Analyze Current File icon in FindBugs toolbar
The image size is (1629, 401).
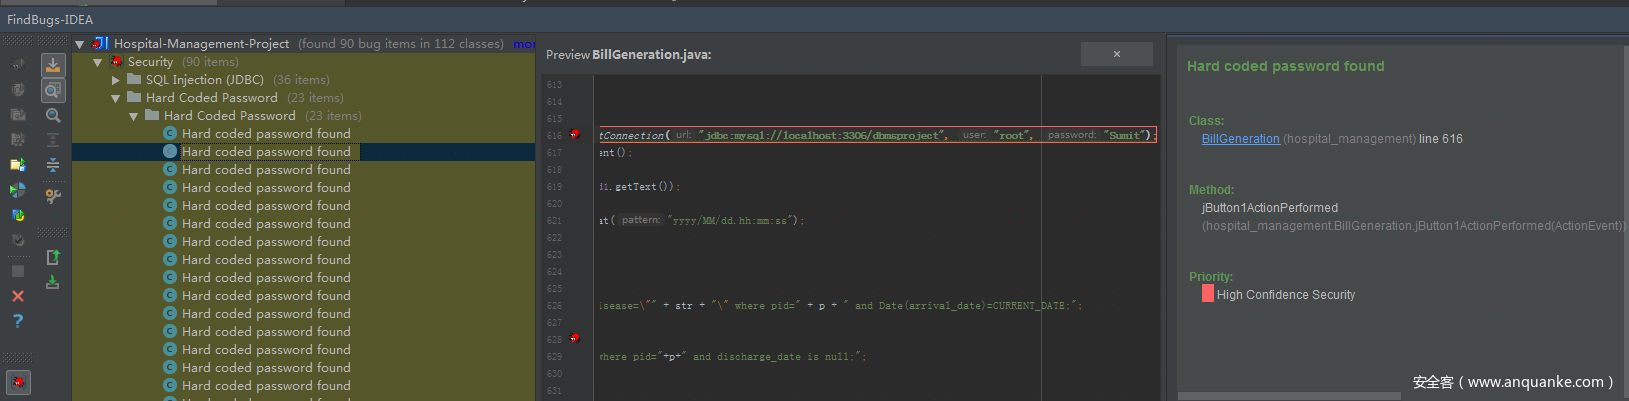[x=18, y=64]
